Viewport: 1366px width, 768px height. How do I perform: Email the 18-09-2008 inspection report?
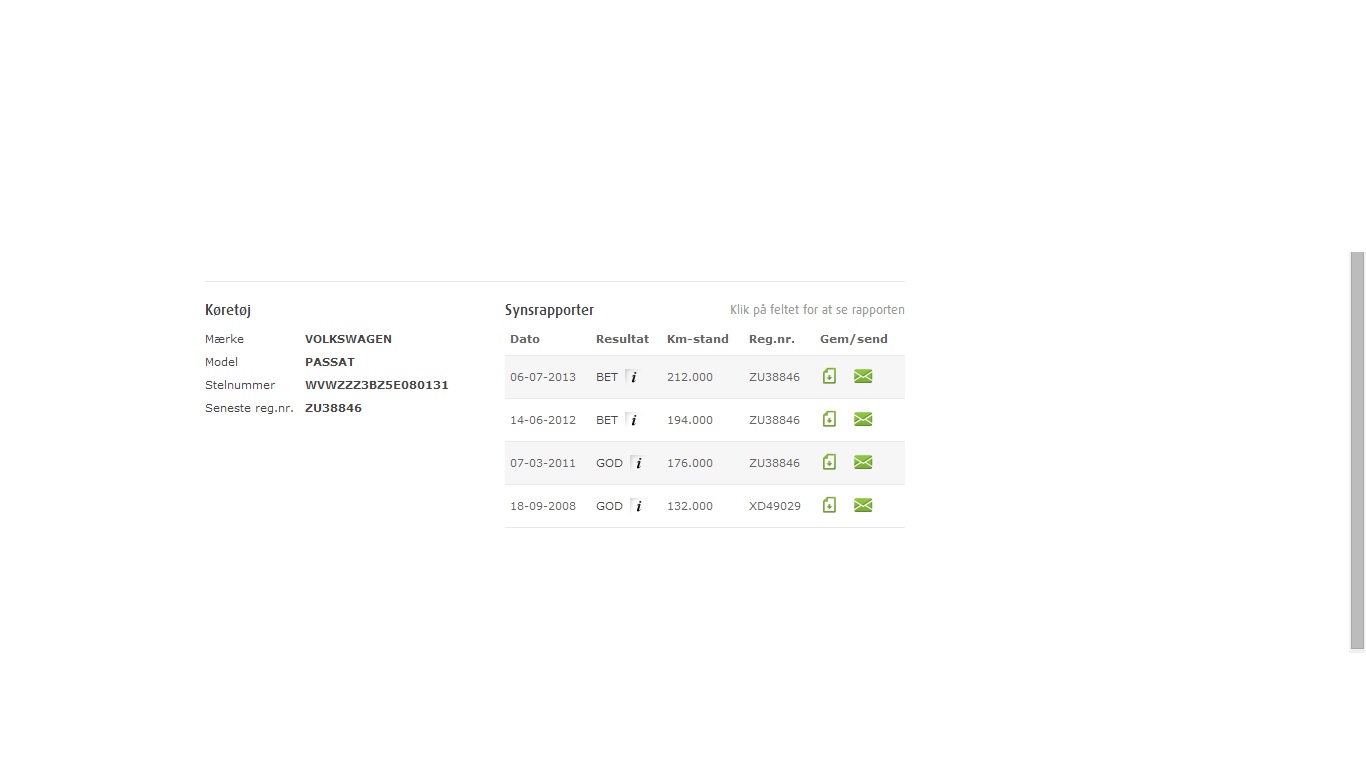[863, 505]
